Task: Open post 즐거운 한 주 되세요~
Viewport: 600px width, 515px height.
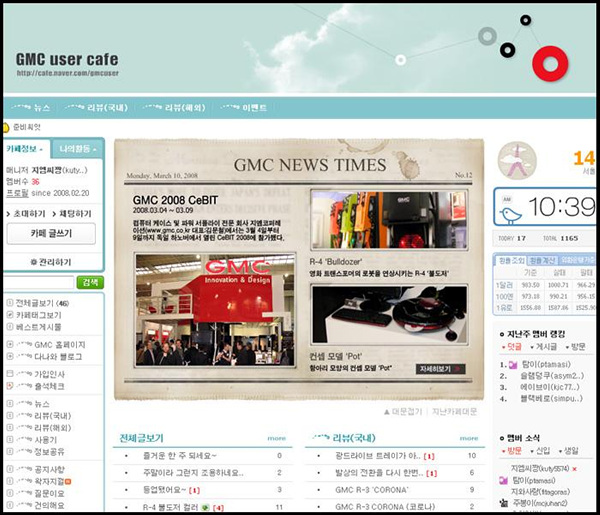Action: (x=179, y=456)
